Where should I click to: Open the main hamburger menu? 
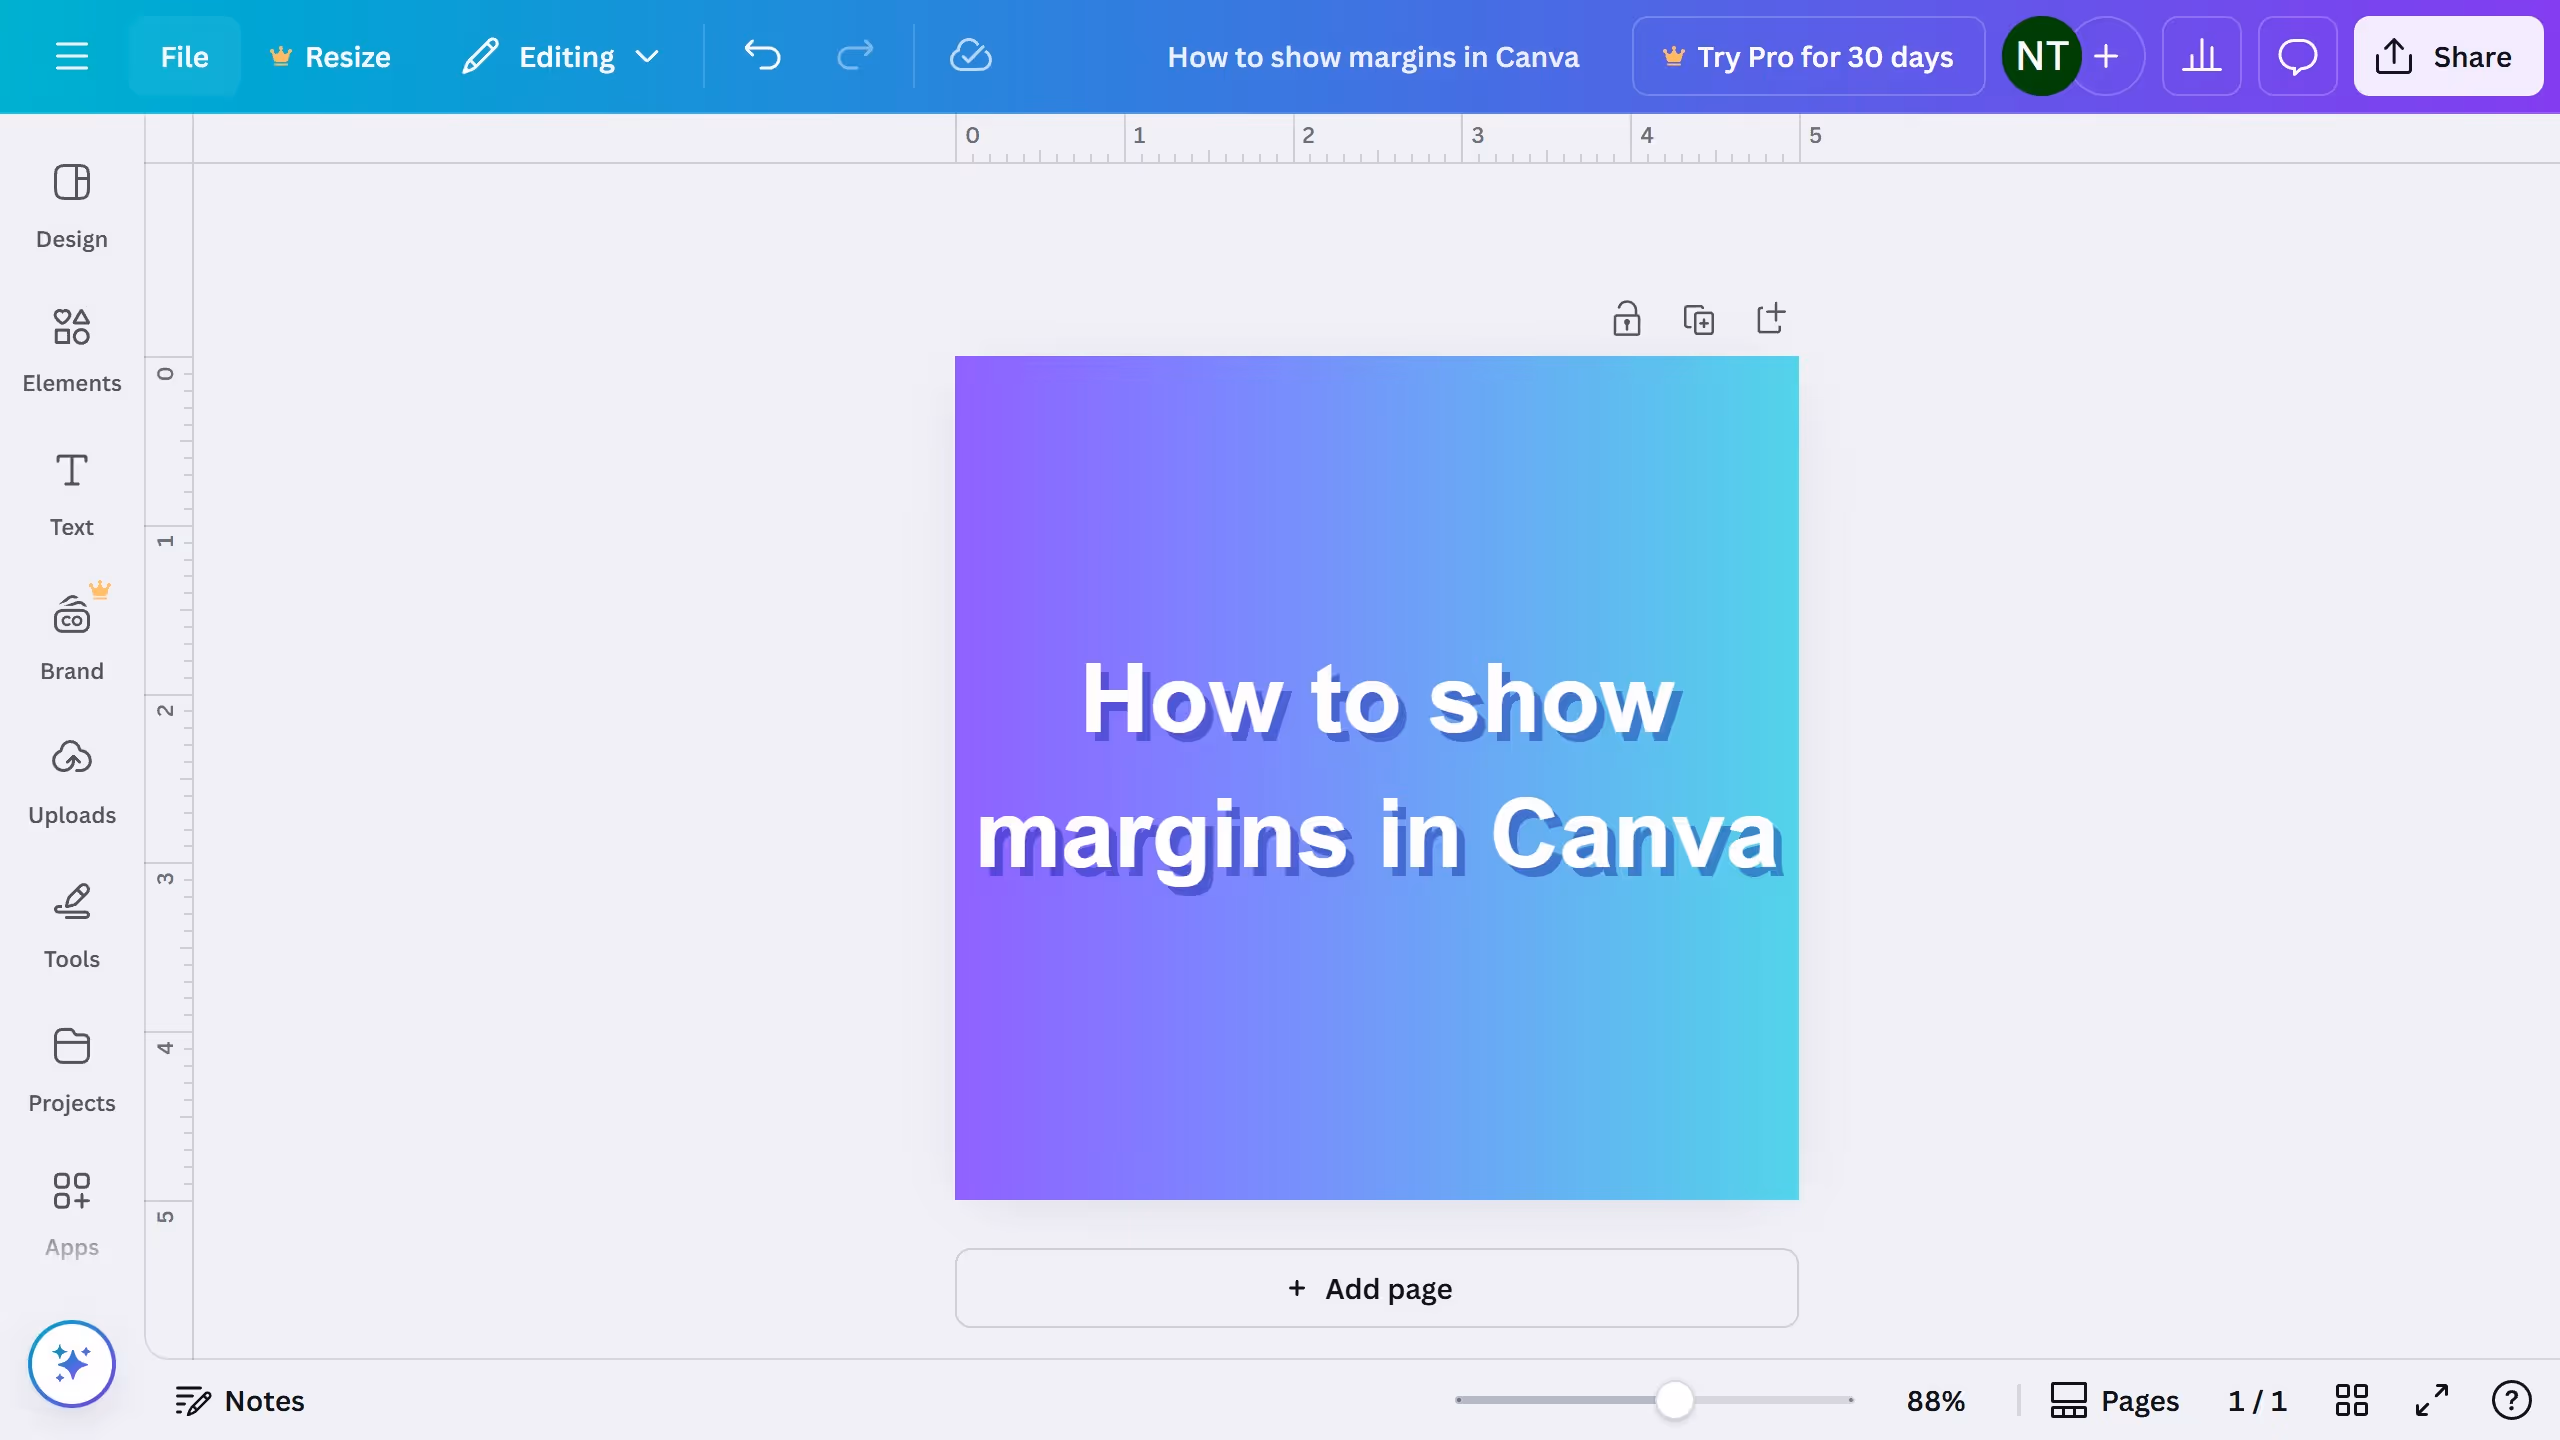point(71,56)
